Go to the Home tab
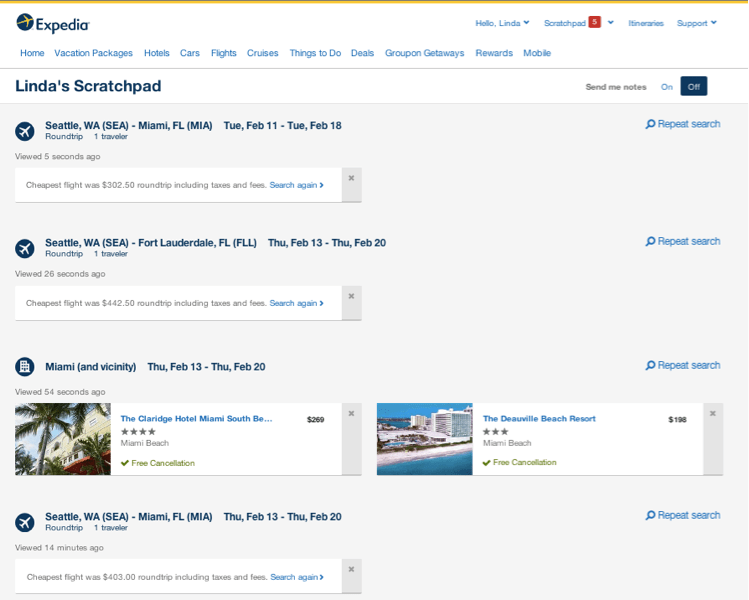Screen dimensions: 749x600 pos(32,53)
